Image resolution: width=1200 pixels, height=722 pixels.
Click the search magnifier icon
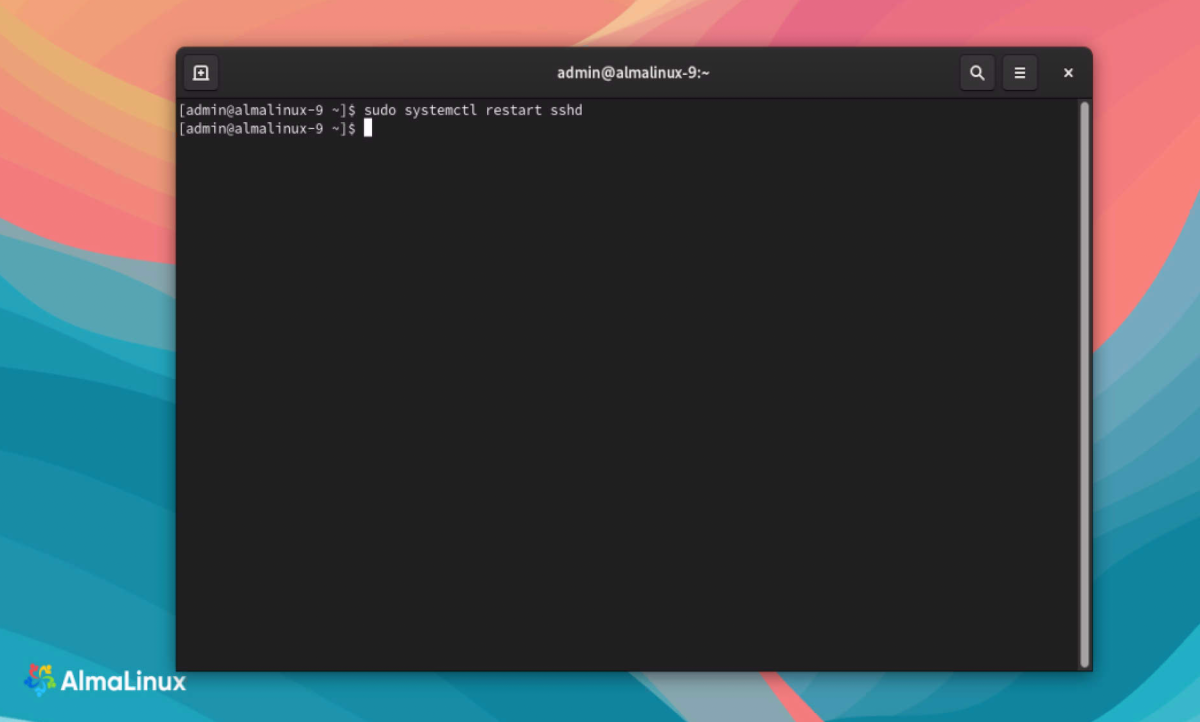click(x=977, y=73)
